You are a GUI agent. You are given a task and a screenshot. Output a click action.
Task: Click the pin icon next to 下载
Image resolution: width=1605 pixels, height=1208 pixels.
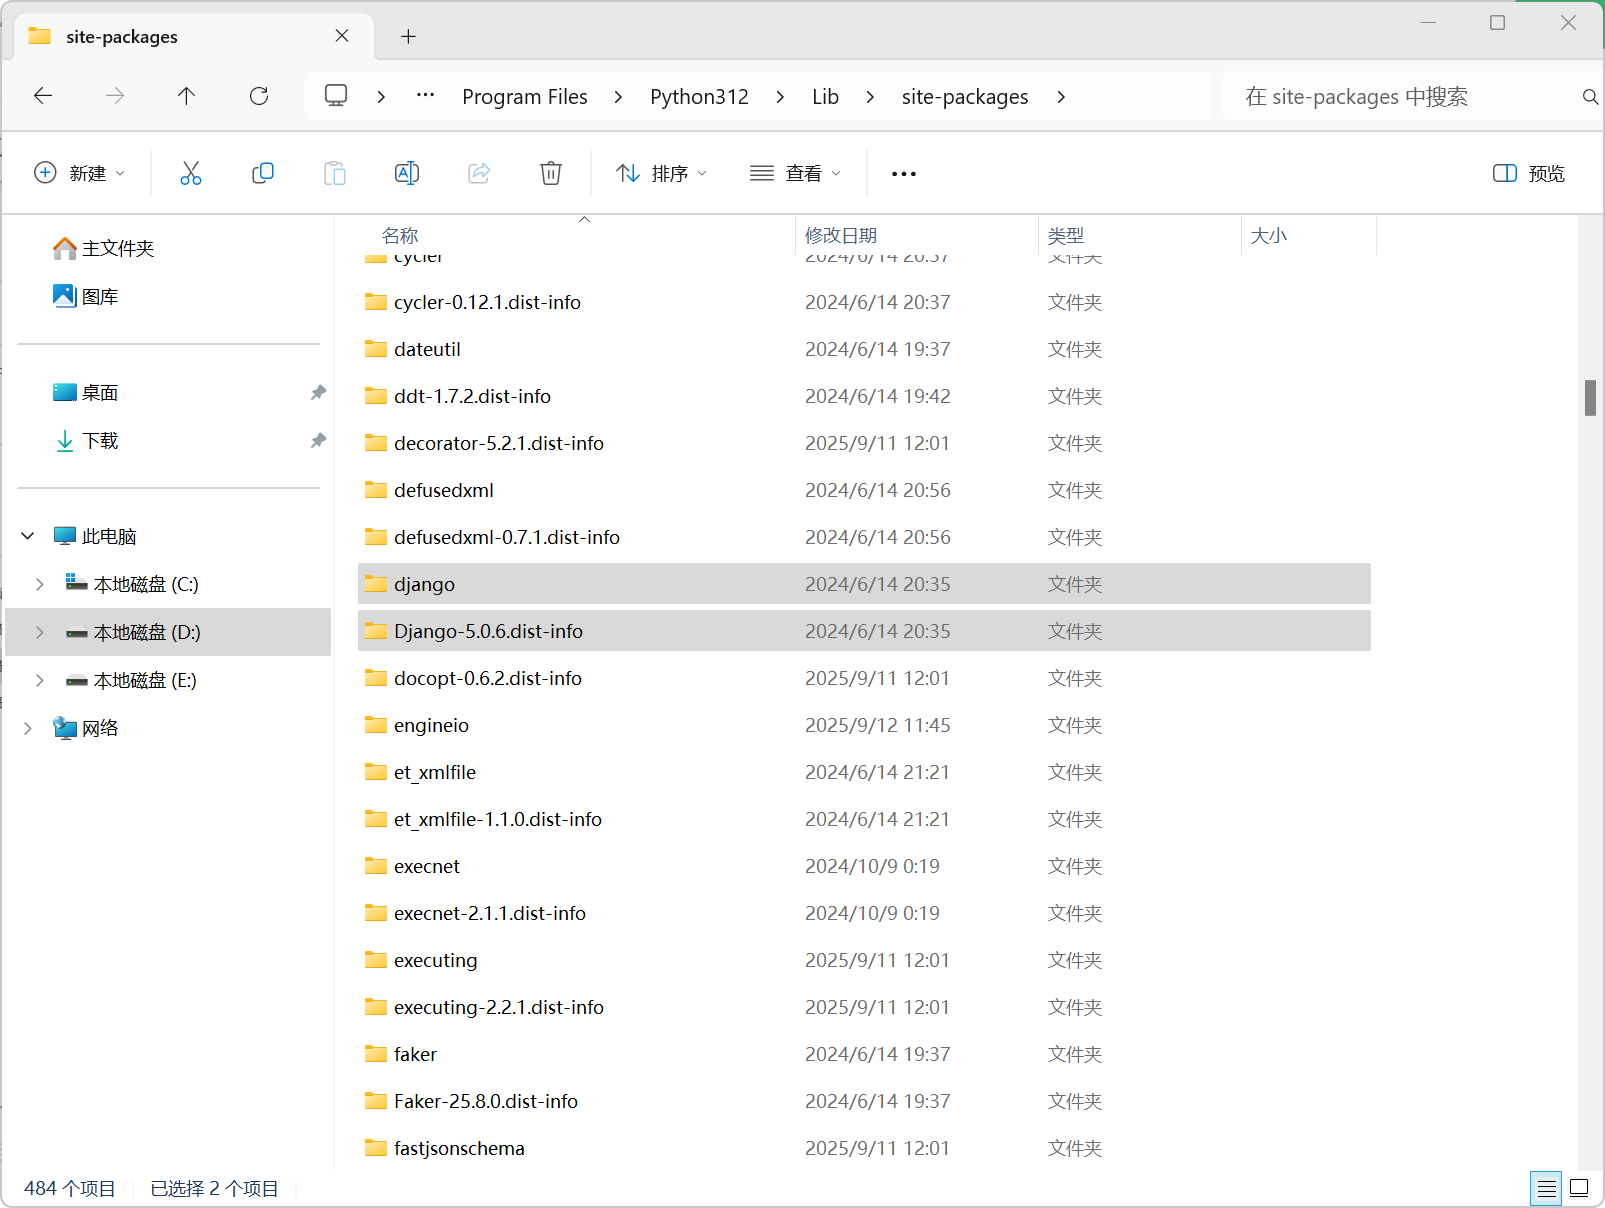(x=318, y=441)
